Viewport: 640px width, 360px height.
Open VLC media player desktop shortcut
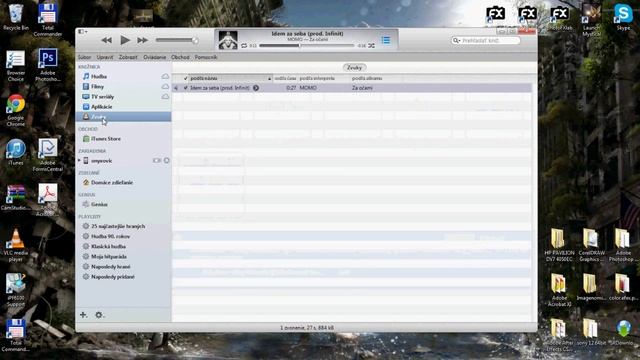[16, 245]
